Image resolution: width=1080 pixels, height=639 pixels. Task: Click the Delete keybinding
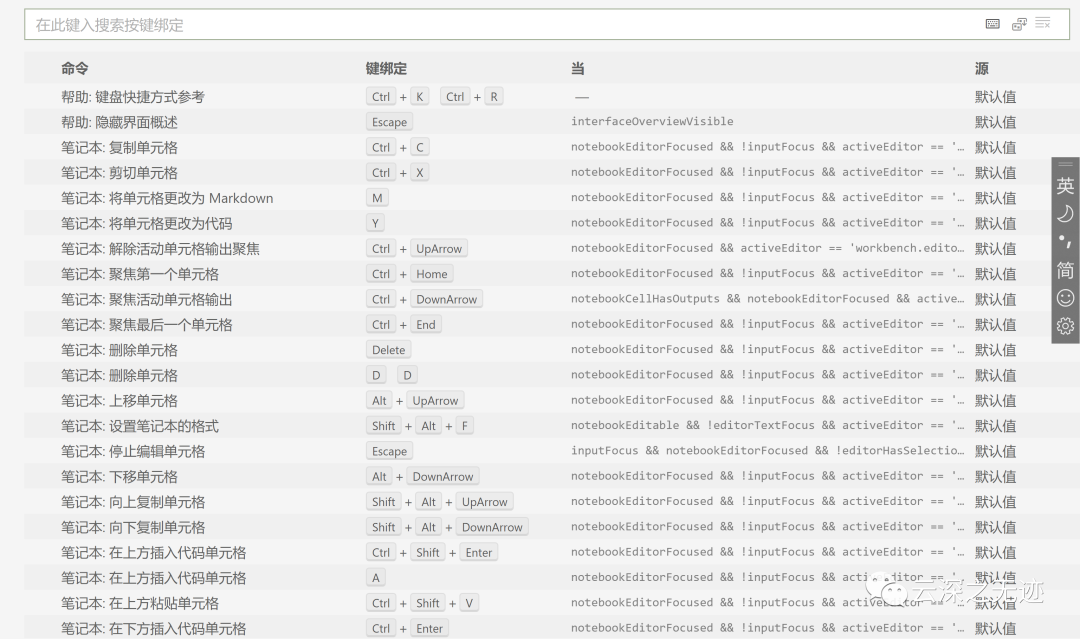(388, 350)
